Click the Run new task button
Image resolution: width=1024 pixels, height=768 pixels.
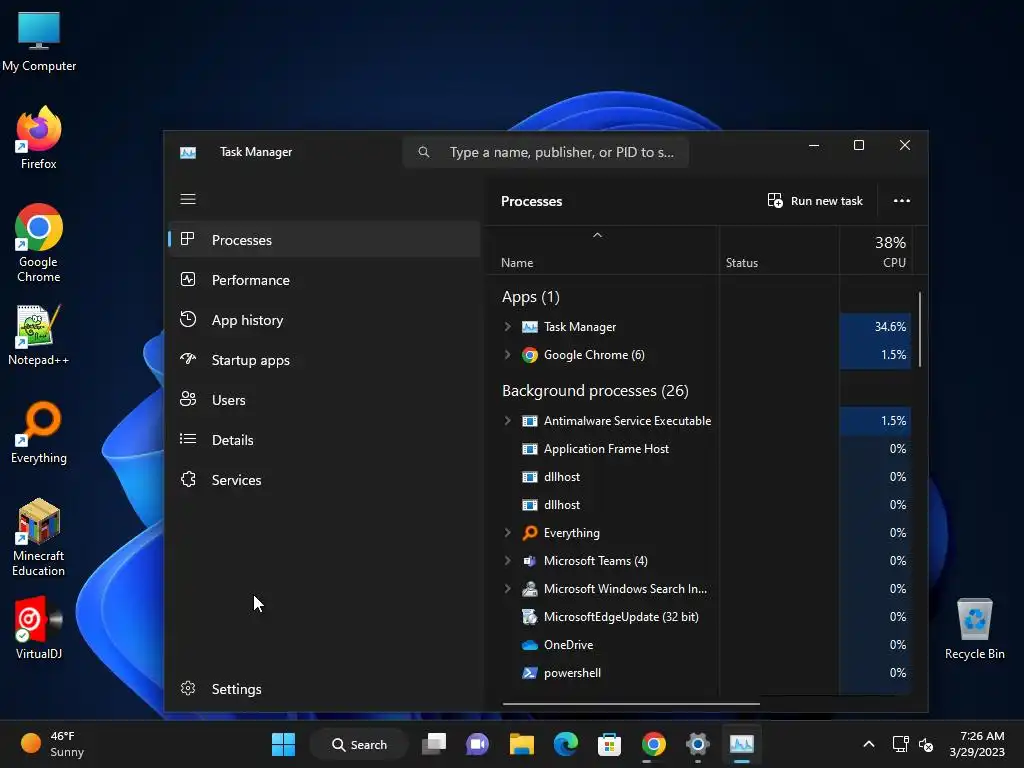coord(815,200)
